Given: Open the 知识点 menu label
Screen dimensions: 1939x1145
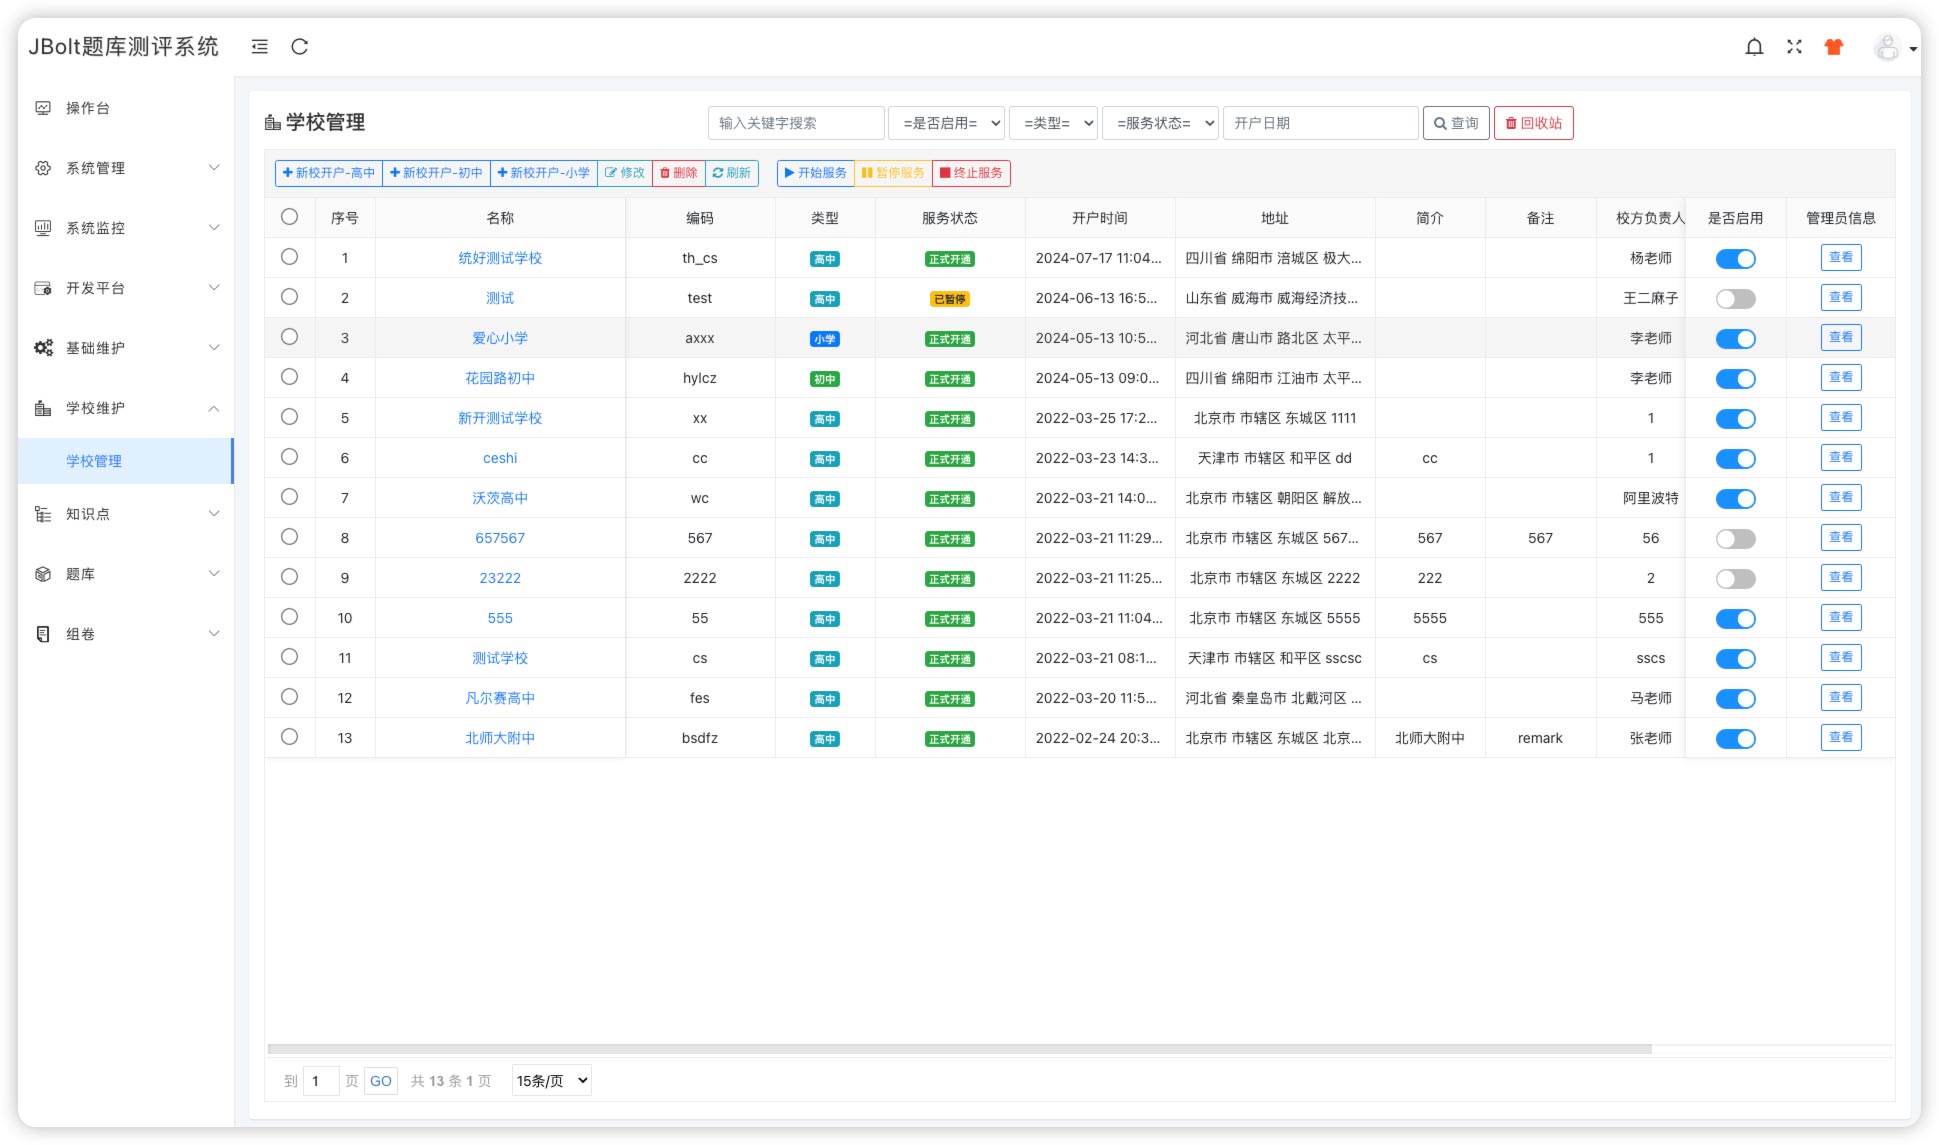Looking at the screenshot, I should pyautogui.click(x=88, y=514).
